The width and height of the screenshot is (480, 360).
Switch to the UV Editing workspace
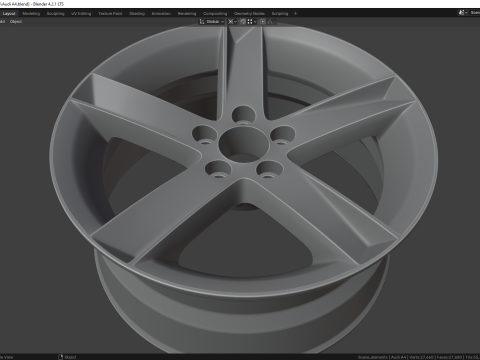point(81,14)
